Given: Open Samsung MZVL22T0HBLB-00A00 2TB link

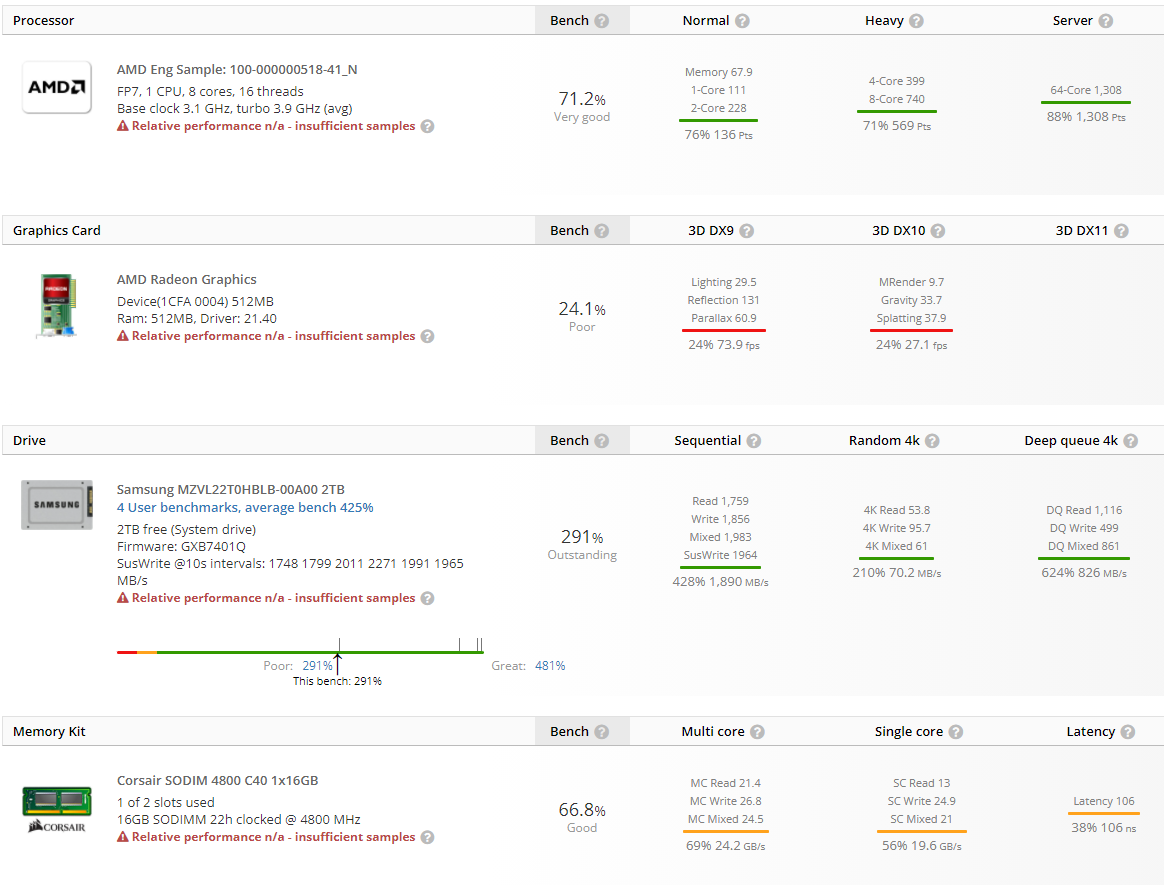Looking at the screenshot, I should pos(231,490).
